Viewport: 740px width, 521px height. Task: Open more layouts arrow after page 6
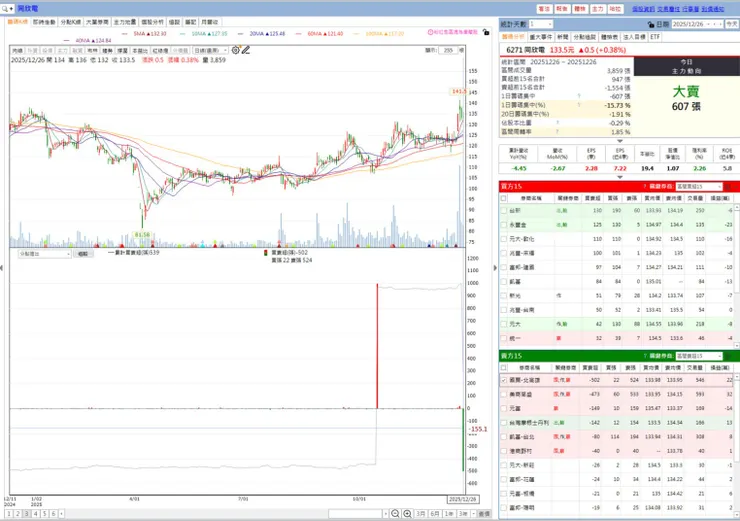pyautogui.click(x=62, y=513)
